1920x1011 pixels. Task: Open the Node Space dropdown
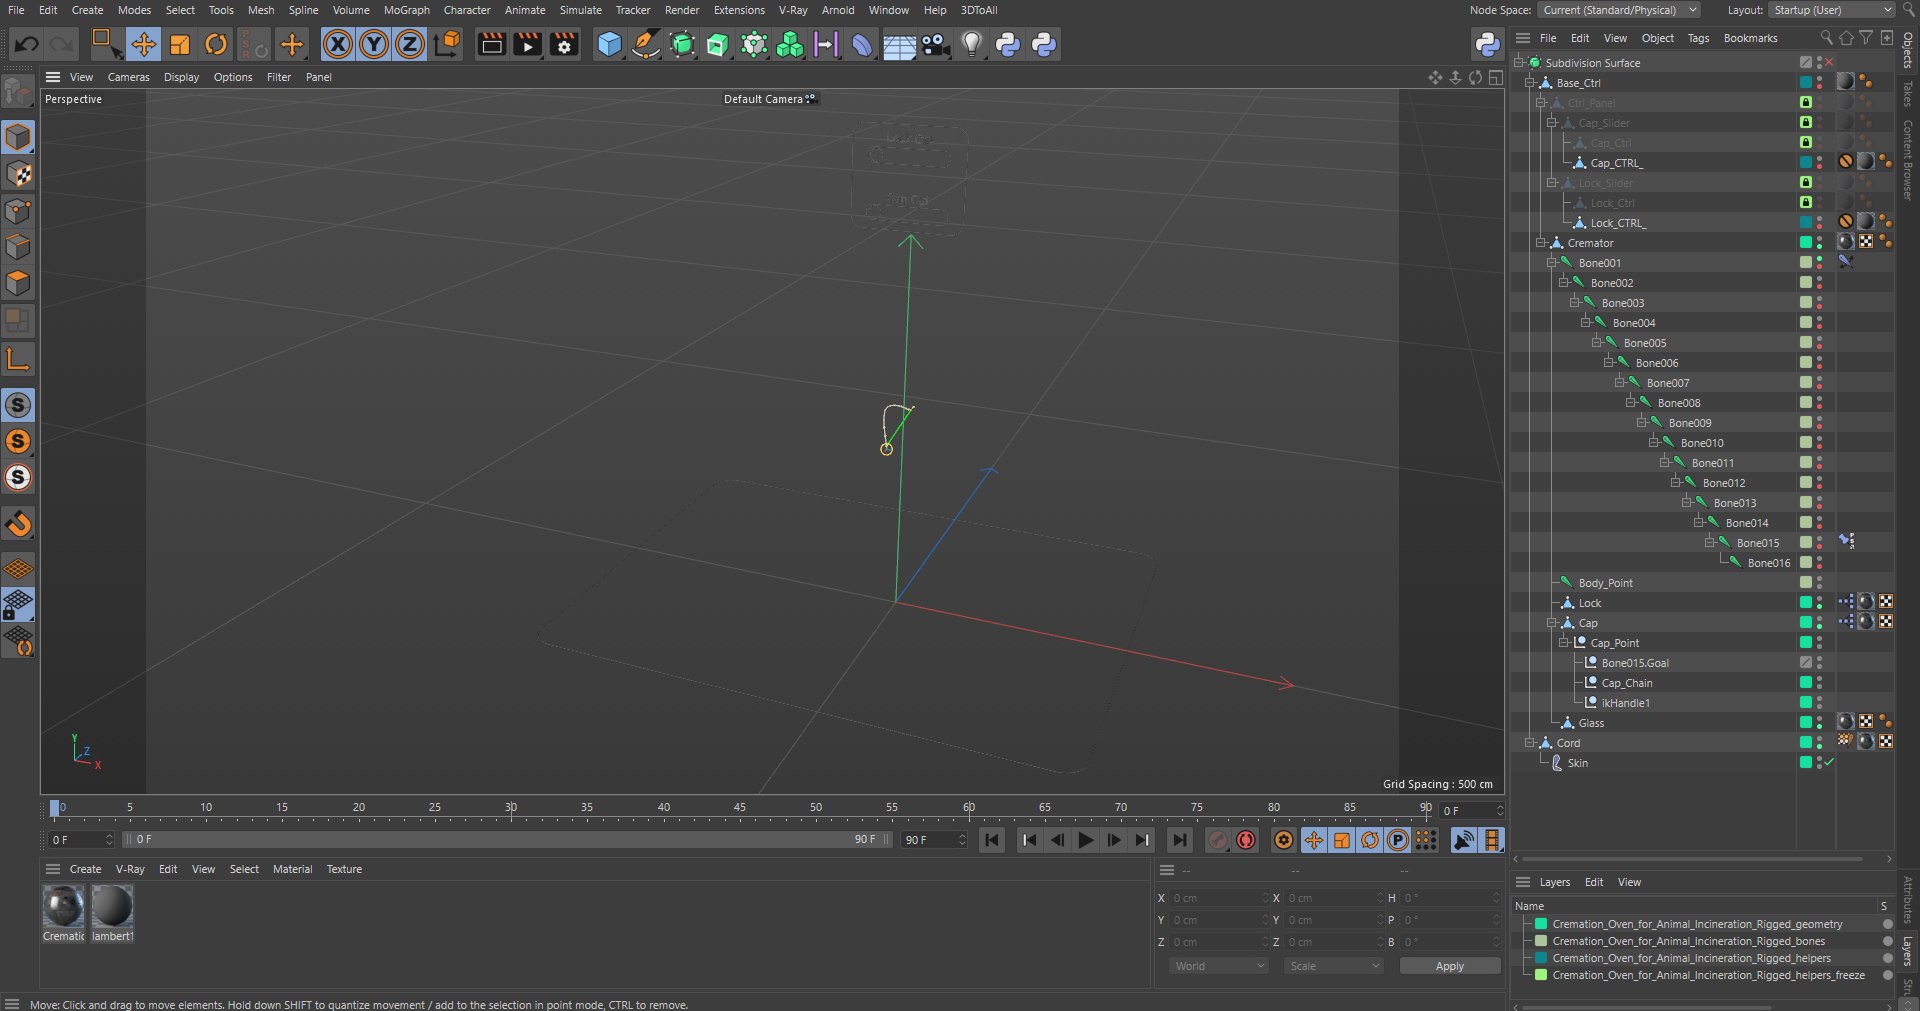1619,10
